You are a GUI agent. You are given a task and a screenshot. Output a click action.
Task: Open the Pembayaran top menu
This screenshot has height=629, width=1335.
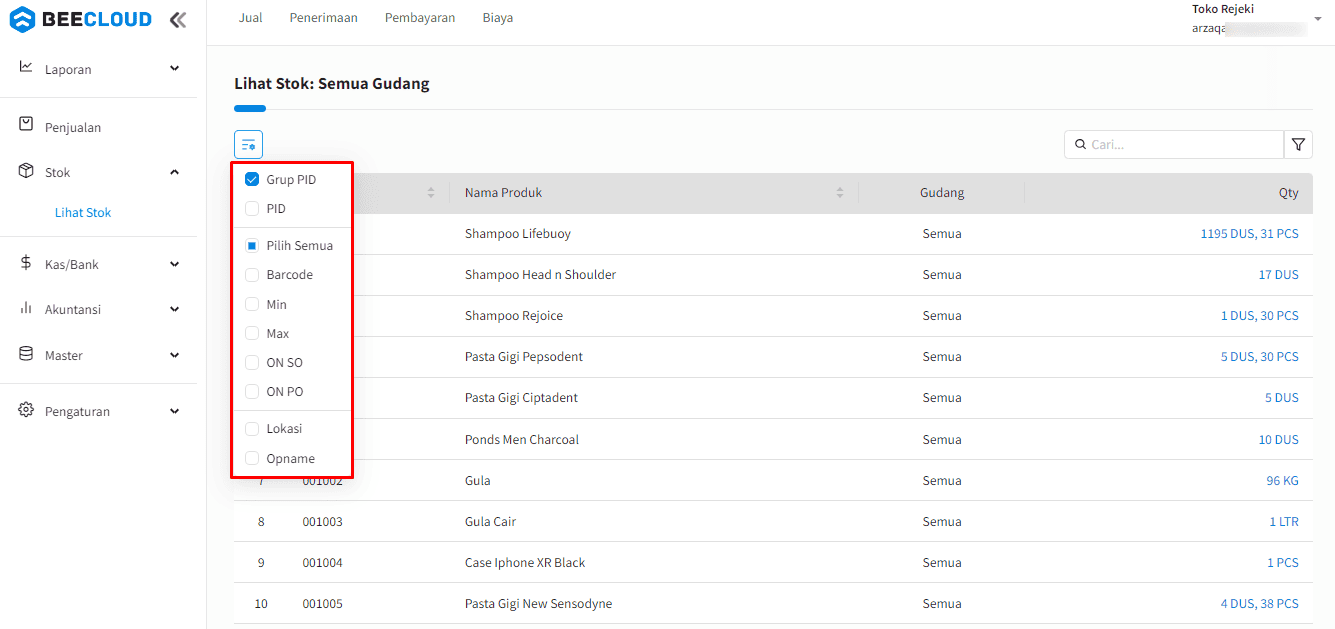tap(420, 18)
